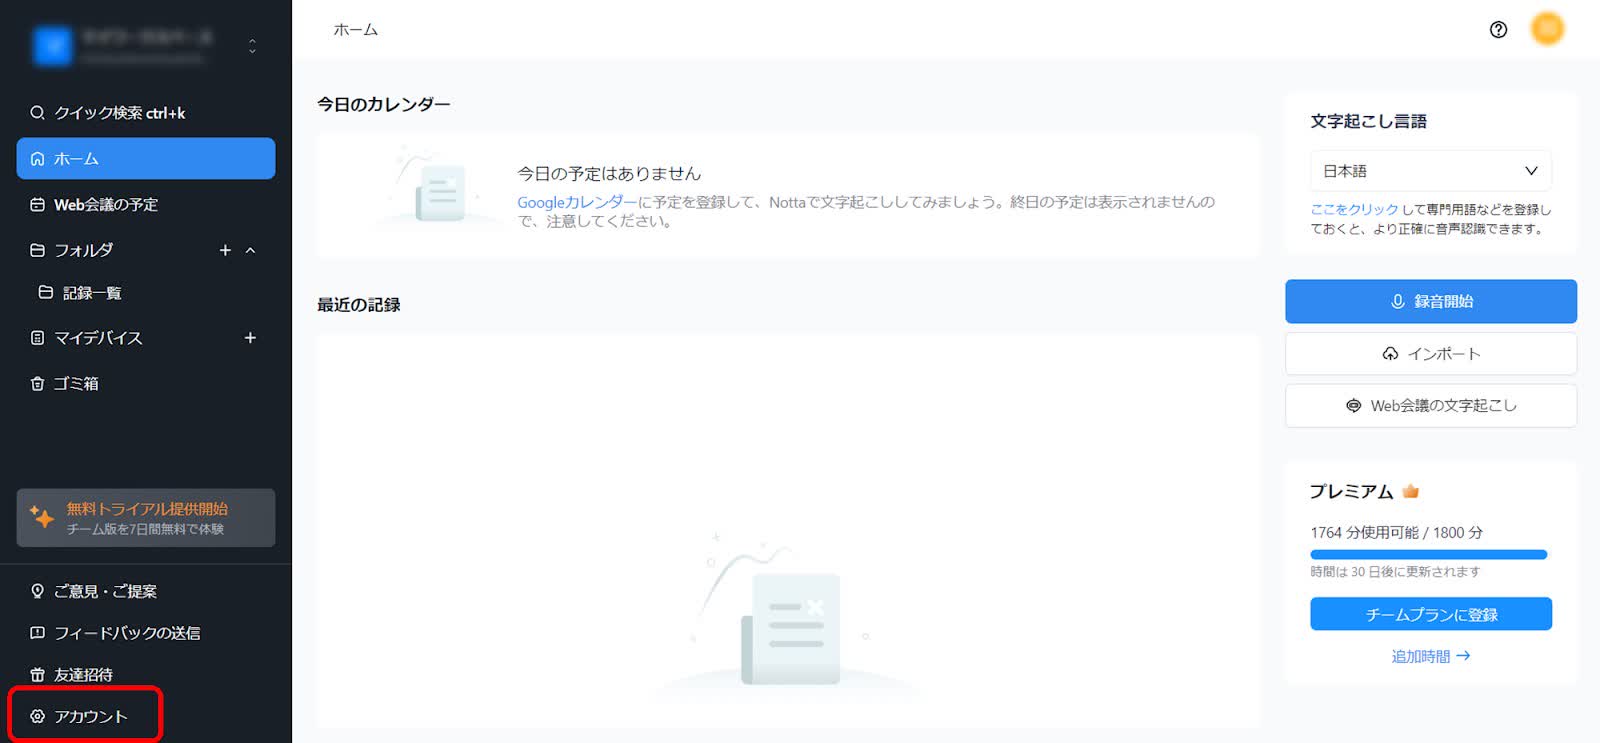Click the folder icon beside フォルダ

click(x=37, y=250)
